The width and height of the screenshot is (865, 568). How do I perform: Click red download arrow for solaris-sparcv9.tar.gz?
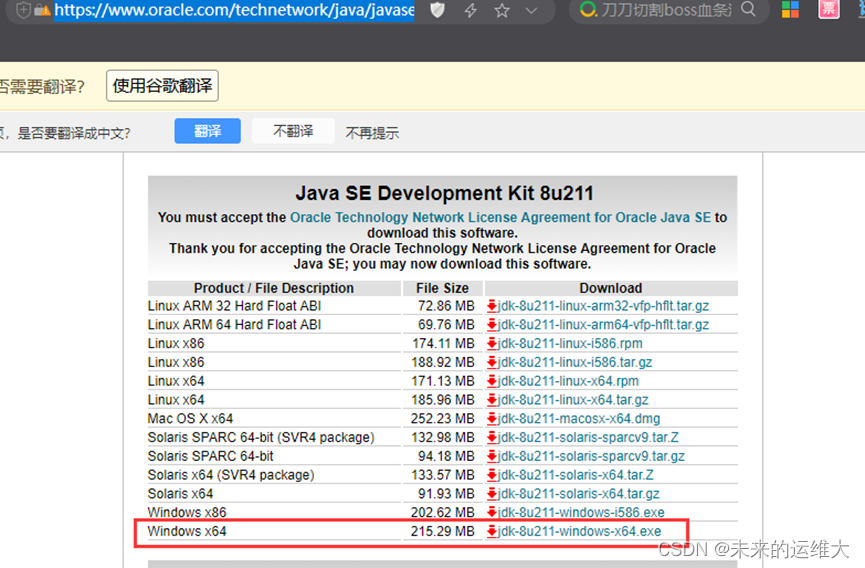tap(492, 456)
